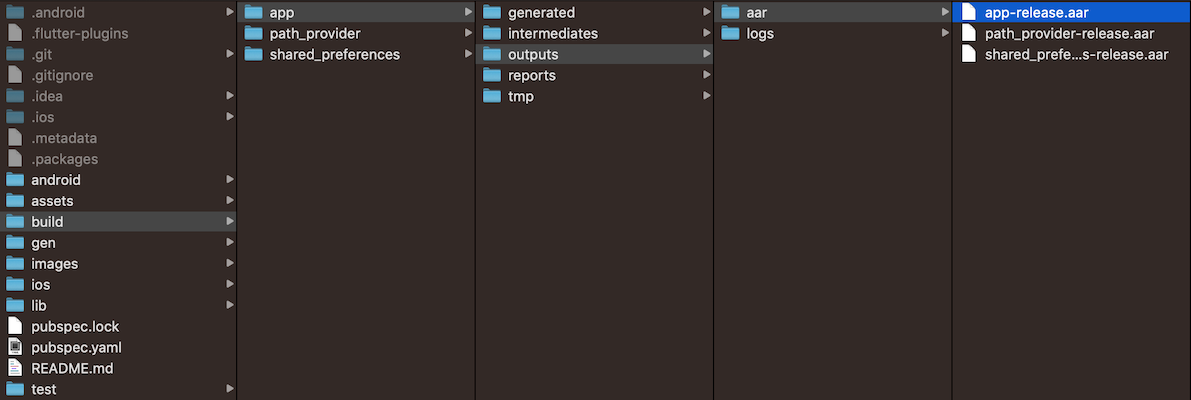Image resolution: width=1191 pixels, height=400 pixels.
Task: Click the README.md file icon
Action: [x=14, y=368]
